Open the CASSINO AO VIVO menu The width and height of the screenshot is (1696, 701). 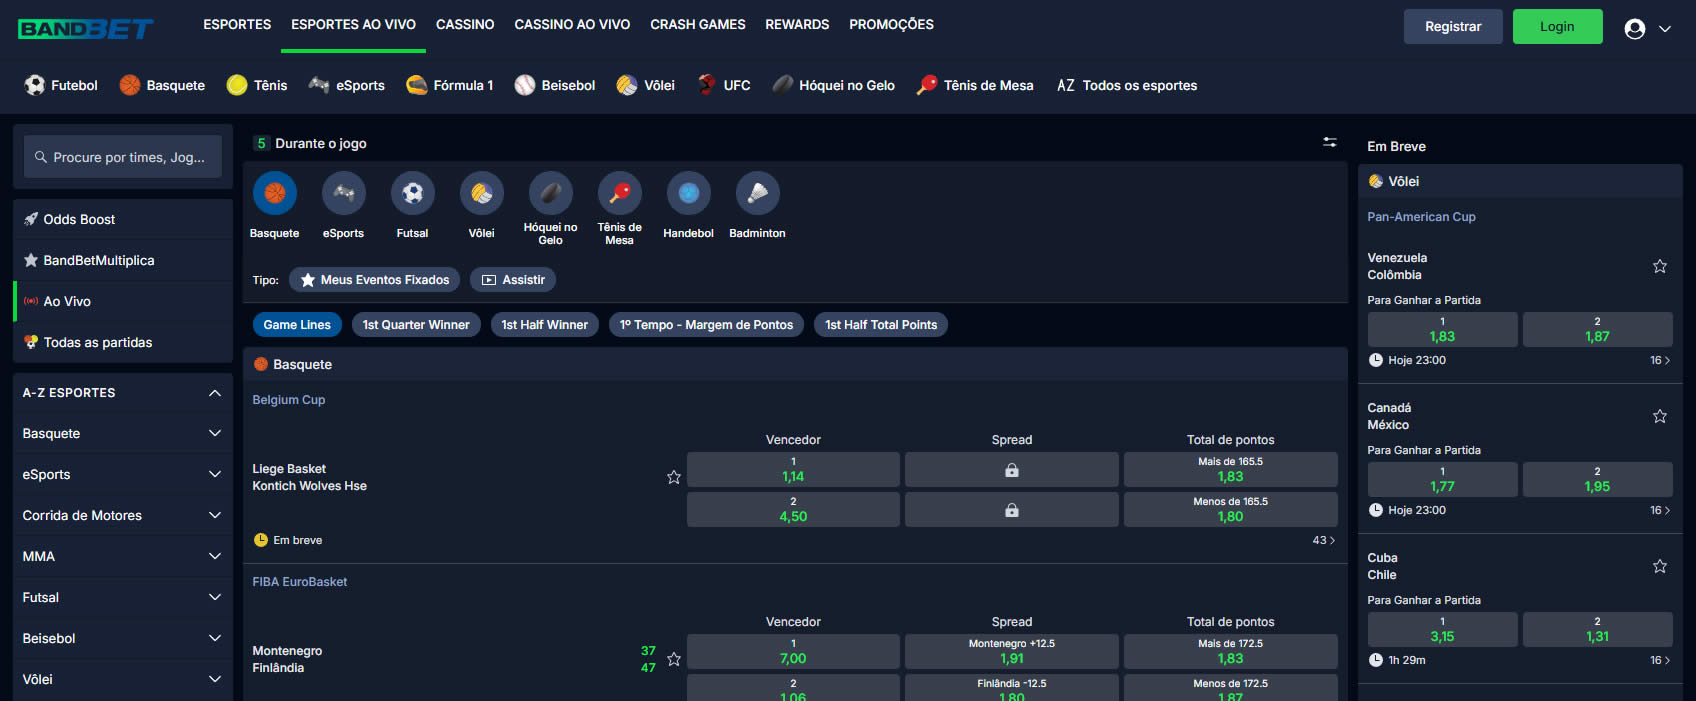click(x=572, y=24)
